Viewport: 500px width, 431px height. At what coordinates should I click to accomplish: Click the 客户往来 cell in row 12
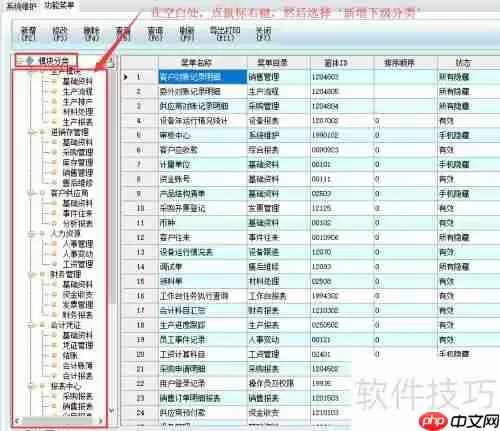[x=203, y=238]
